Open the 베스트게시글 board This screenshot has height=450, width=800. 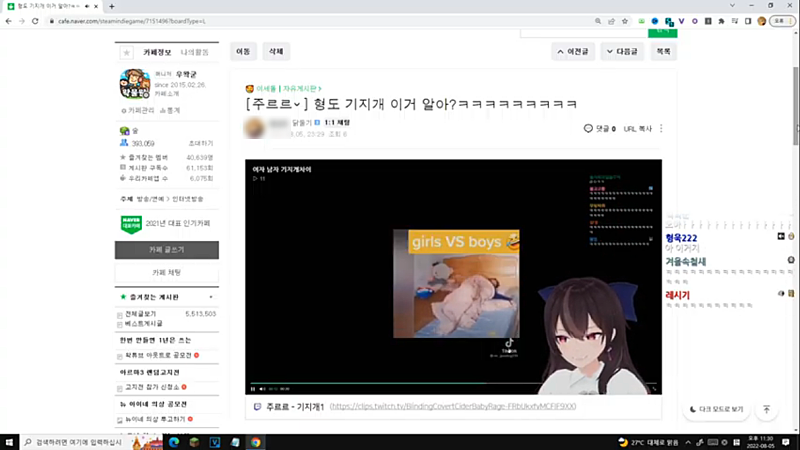coord(144,323)
